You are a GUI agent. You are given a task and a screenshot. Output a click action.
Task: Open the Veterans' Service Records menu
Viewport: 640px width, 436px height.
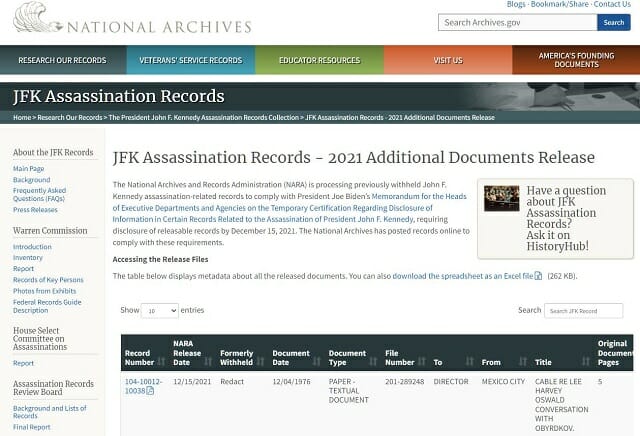[x=191, y=60]
